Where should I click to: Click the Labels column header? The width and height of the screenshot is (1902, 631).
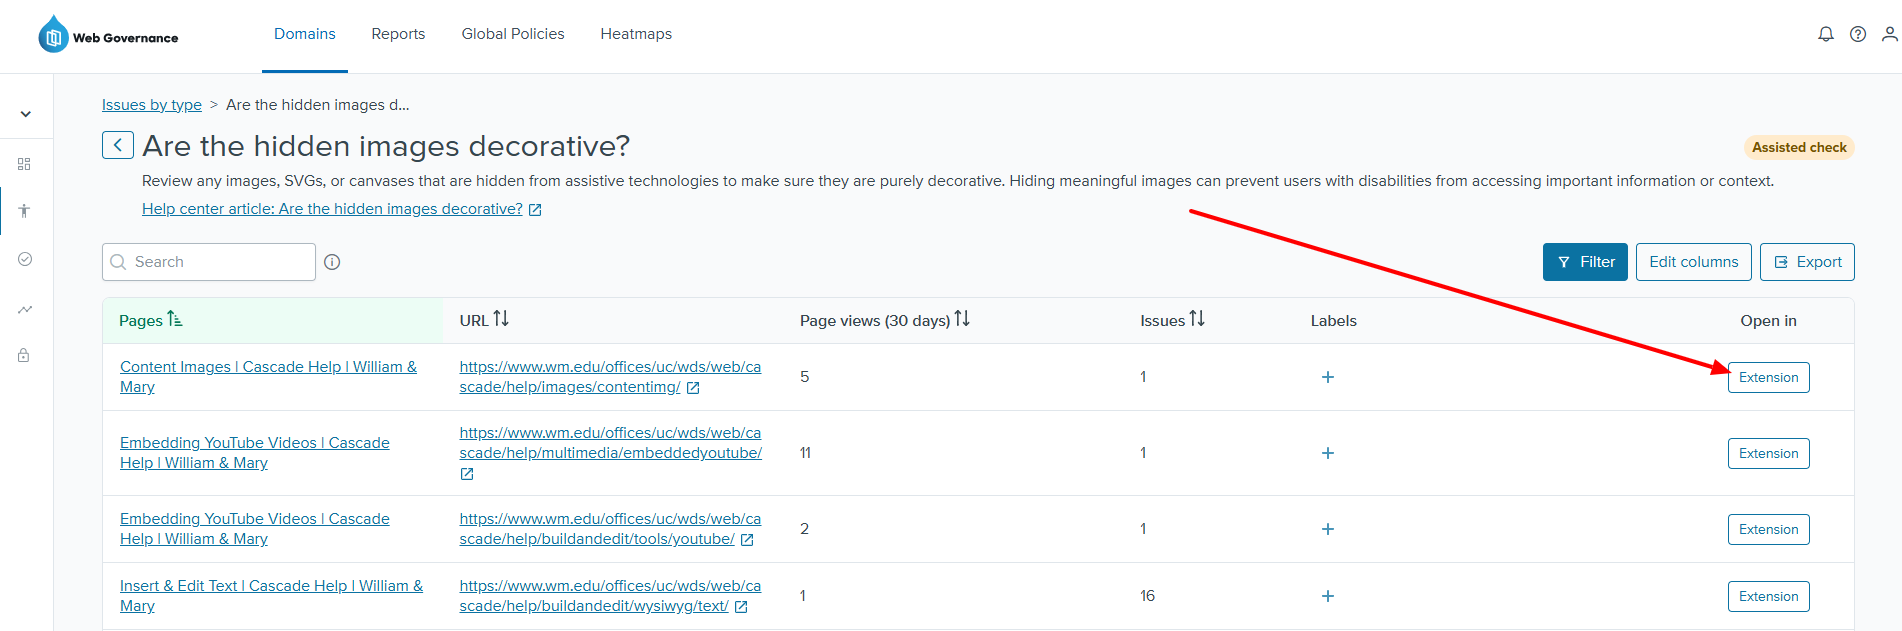coord(1333,321)
